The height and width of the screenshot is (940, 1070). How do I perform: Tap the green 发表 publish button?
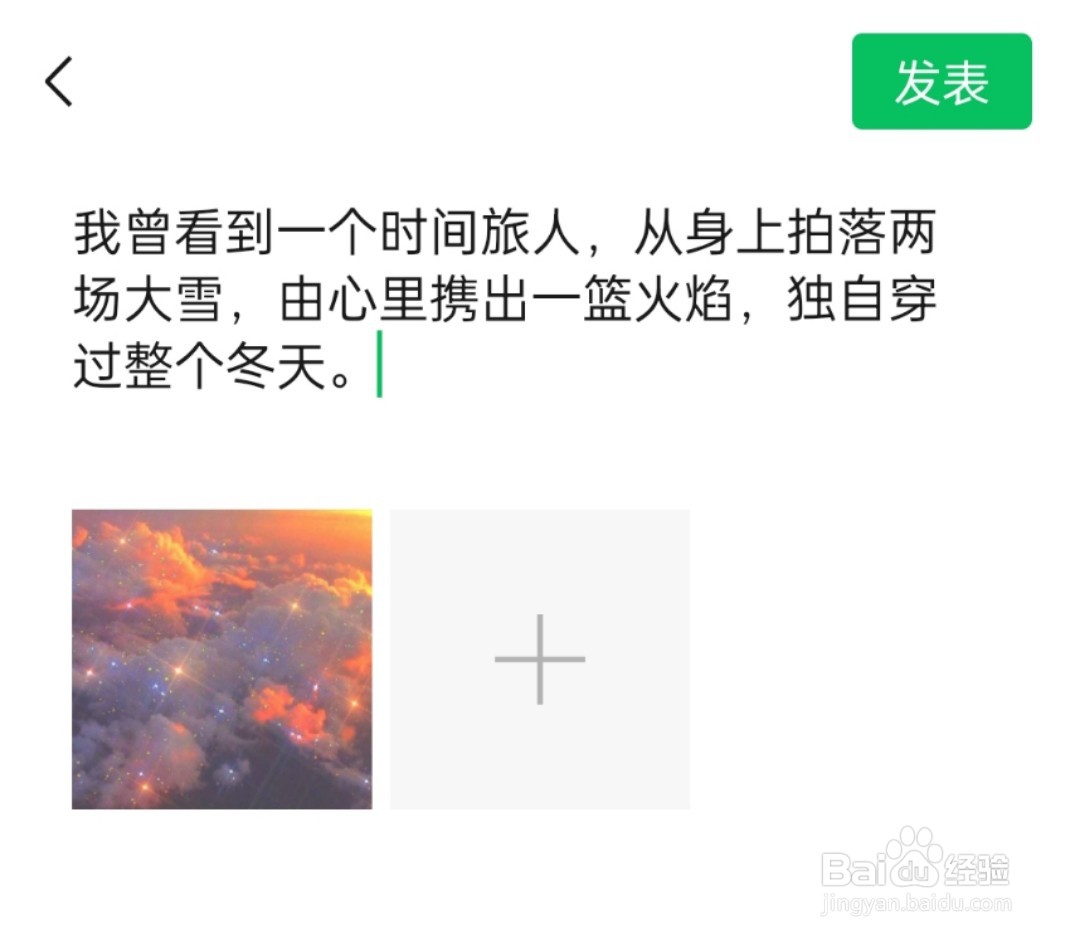(942, 81)
